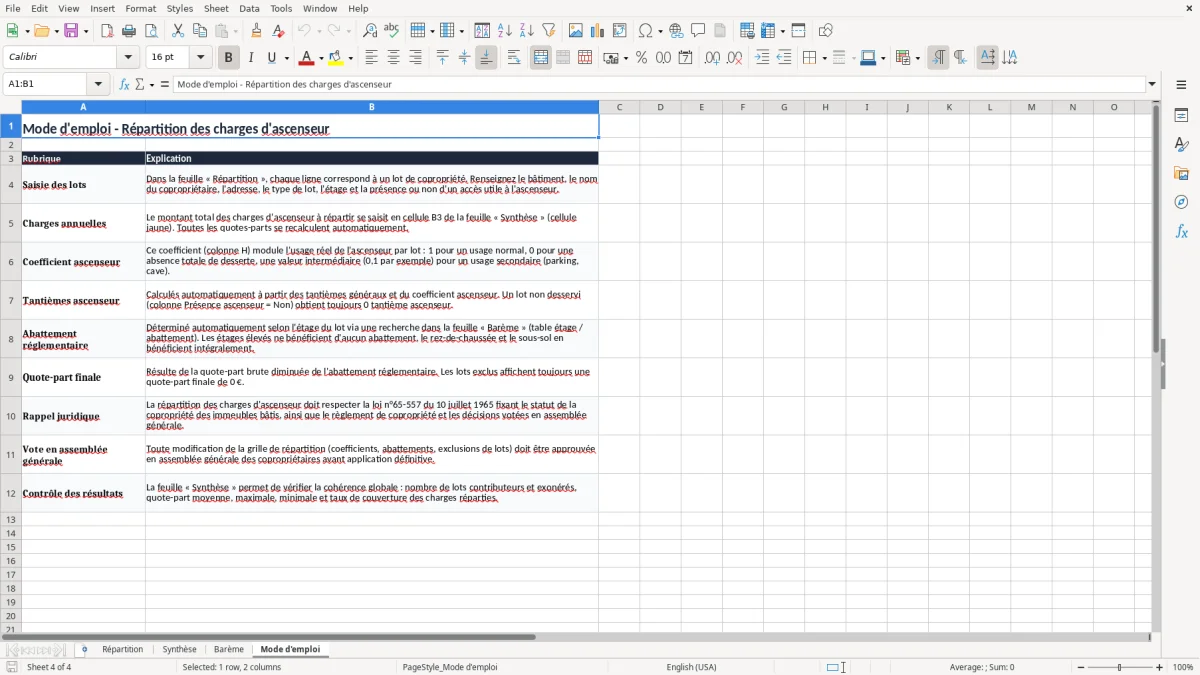Insert a comment via speech-bubble icon
The image size is (1200, 675).
point(698,31)
